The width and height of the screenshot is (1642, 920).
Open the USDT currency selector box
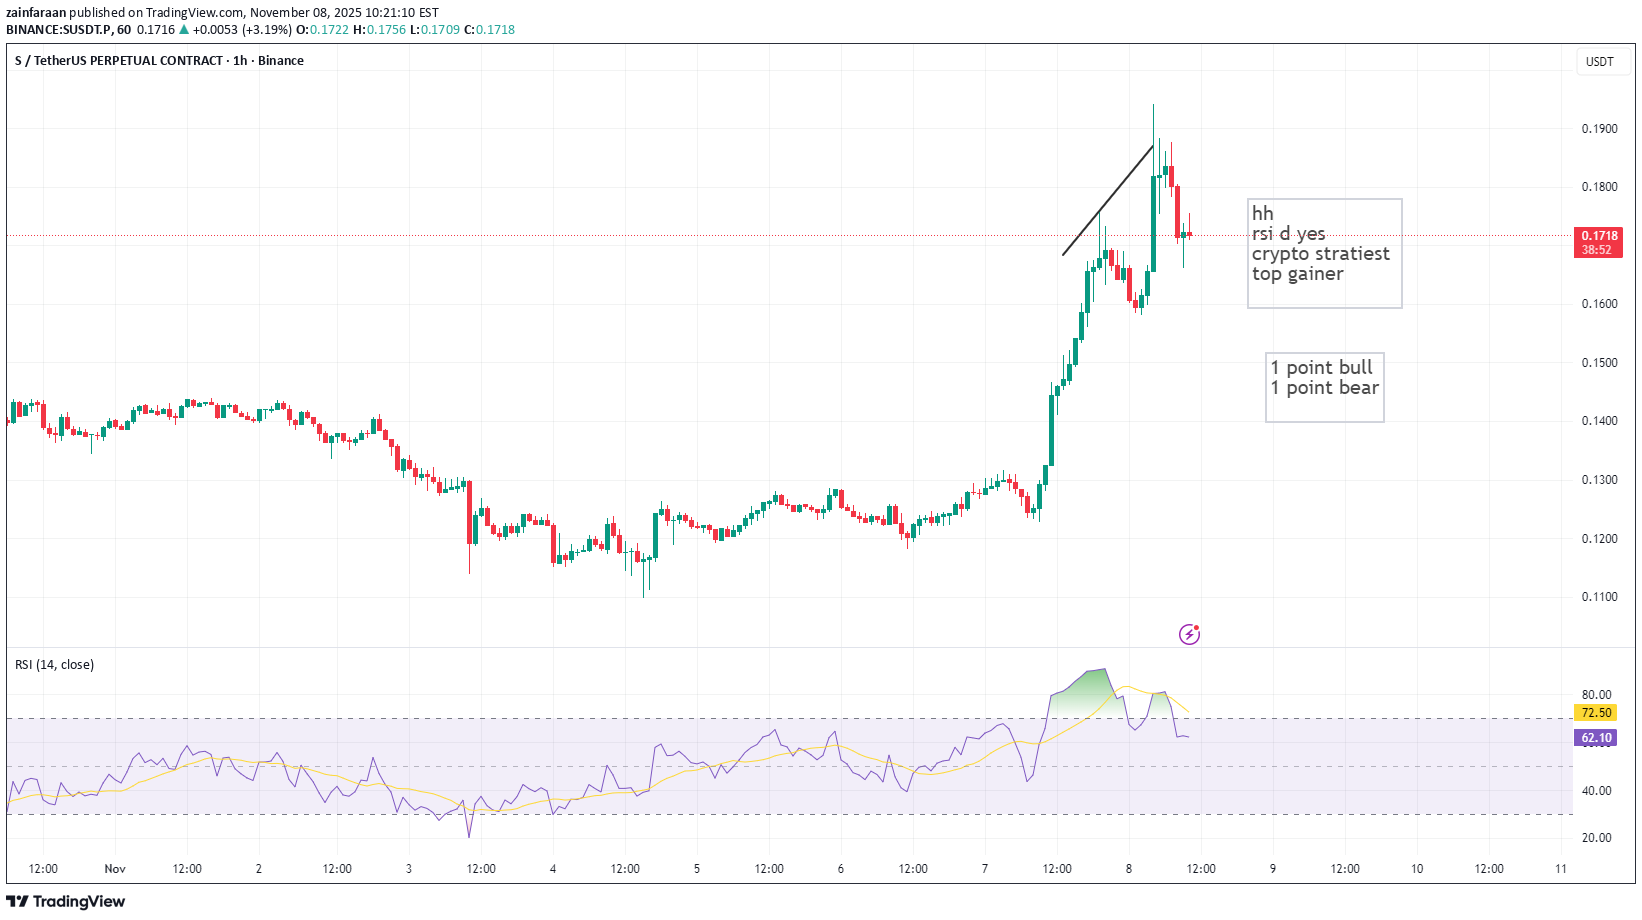pos(1599,61)
